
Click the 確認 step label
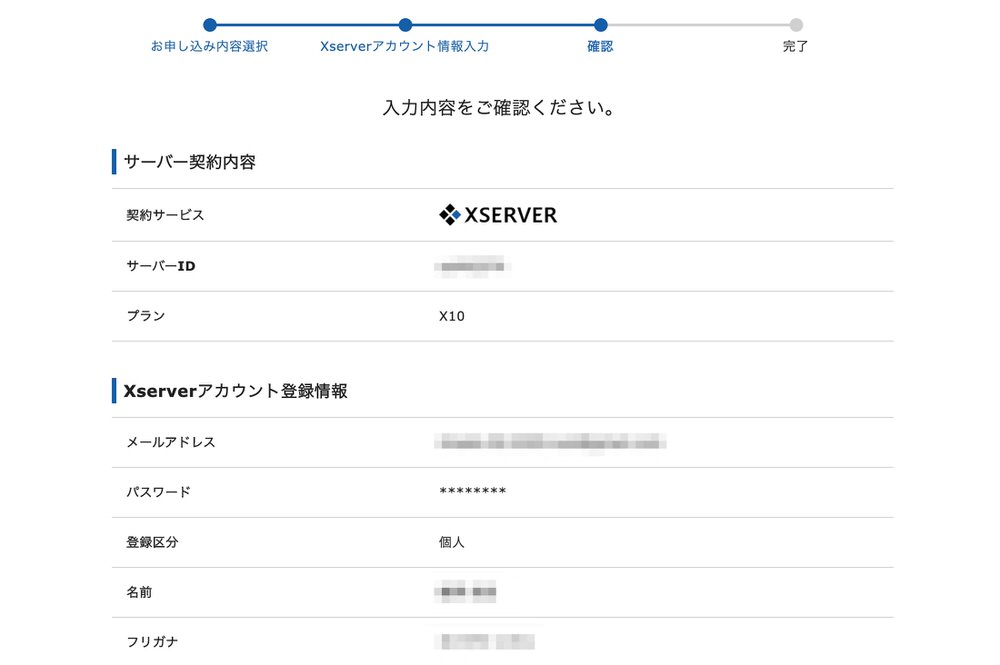[600, 47]
